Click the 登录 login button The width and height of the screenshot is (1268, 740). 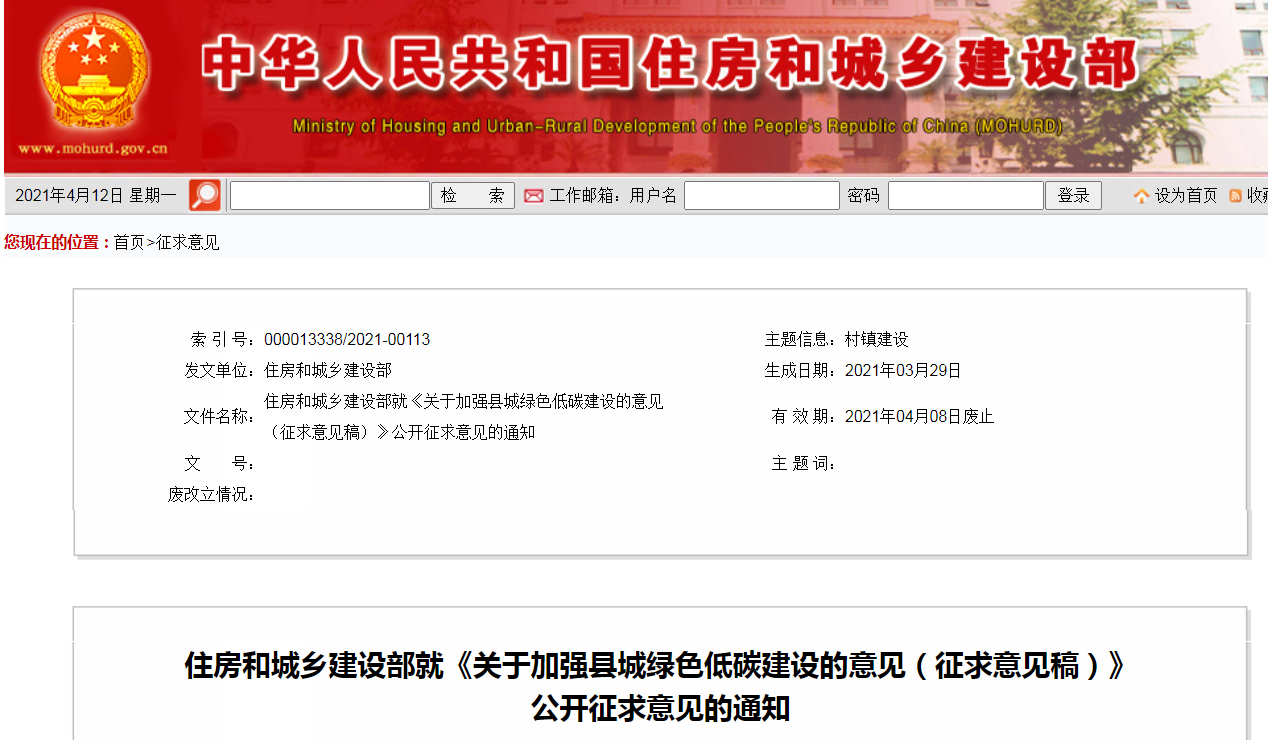point(1073,195)
